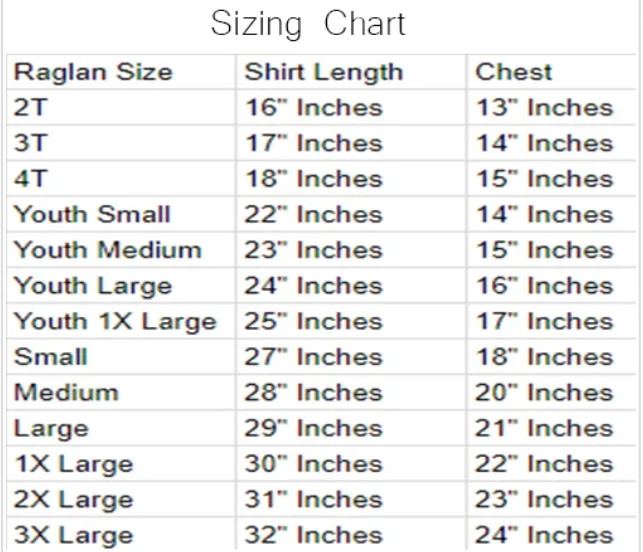Viewport: 643px width, 552px height.
Task: Click the 24" Inches chest cell
Action: coord(544,536)
